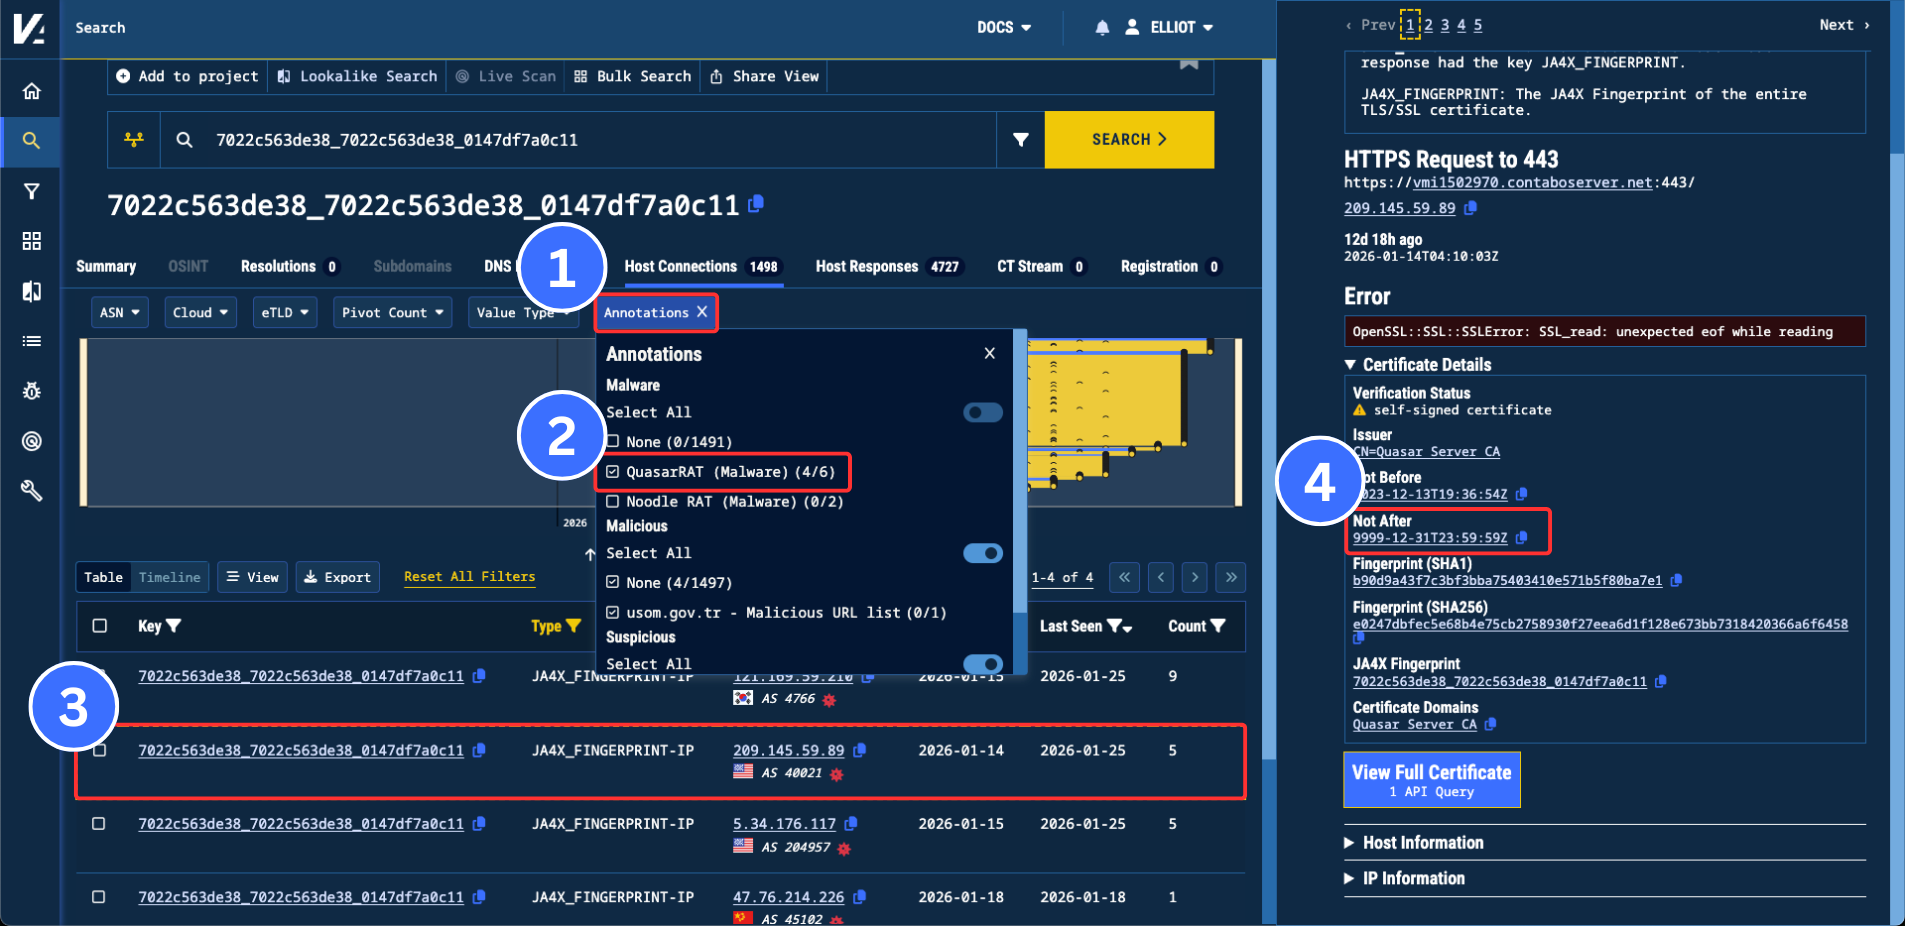This screenshot has width=1905, height=933.
Task: Uncheck the QuasarRAT (Malware) checkbox
Action: [613, 472]
